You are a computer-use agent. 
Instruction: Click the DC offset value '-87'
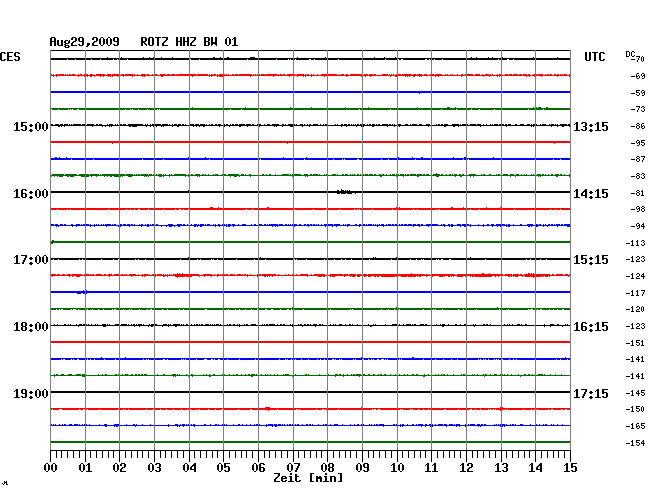[x=638, y=159]
